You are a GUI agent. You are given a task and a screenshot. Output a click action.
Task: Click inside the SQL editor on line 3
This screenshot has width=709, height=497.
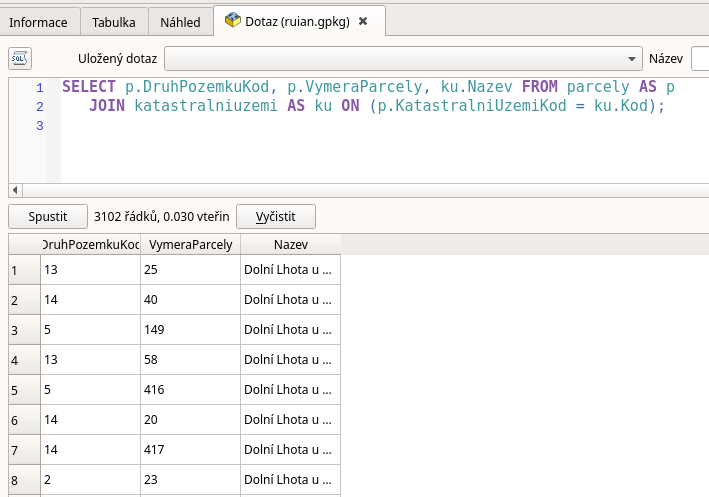pos(384,126)
